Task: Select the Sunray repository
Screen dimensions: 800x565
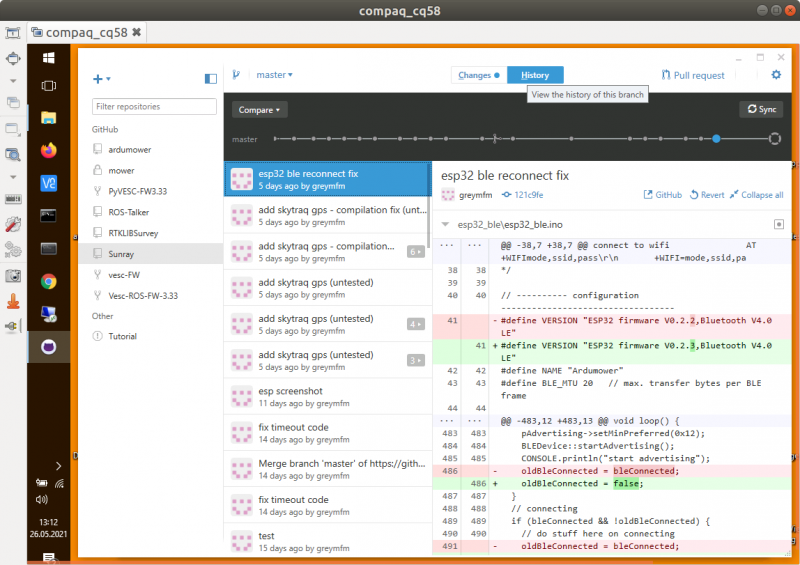Action: click(151, 254)
